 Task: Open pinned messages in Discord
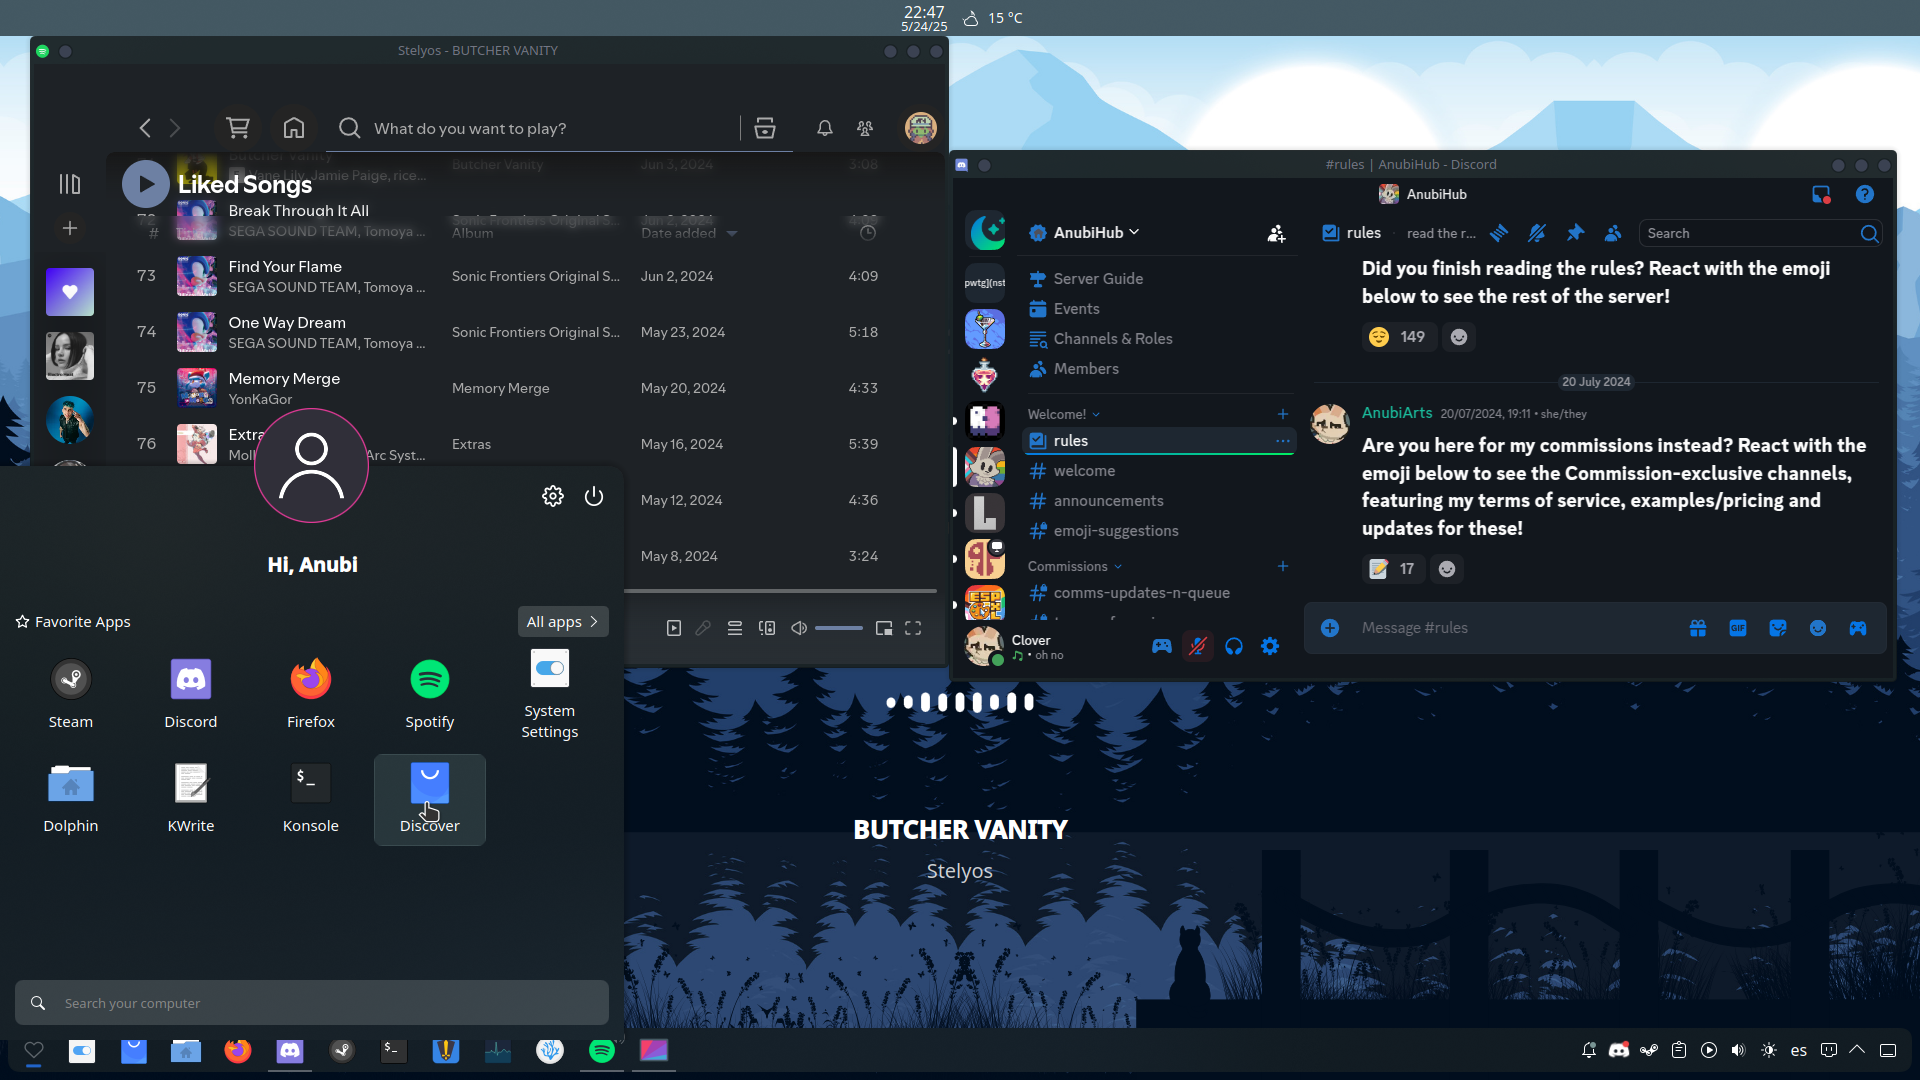coord(1575,233)
